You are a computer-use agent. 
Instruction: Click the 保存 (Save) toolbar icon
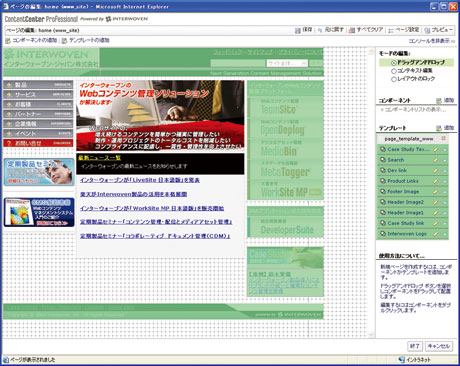click(x=298, y=30)
